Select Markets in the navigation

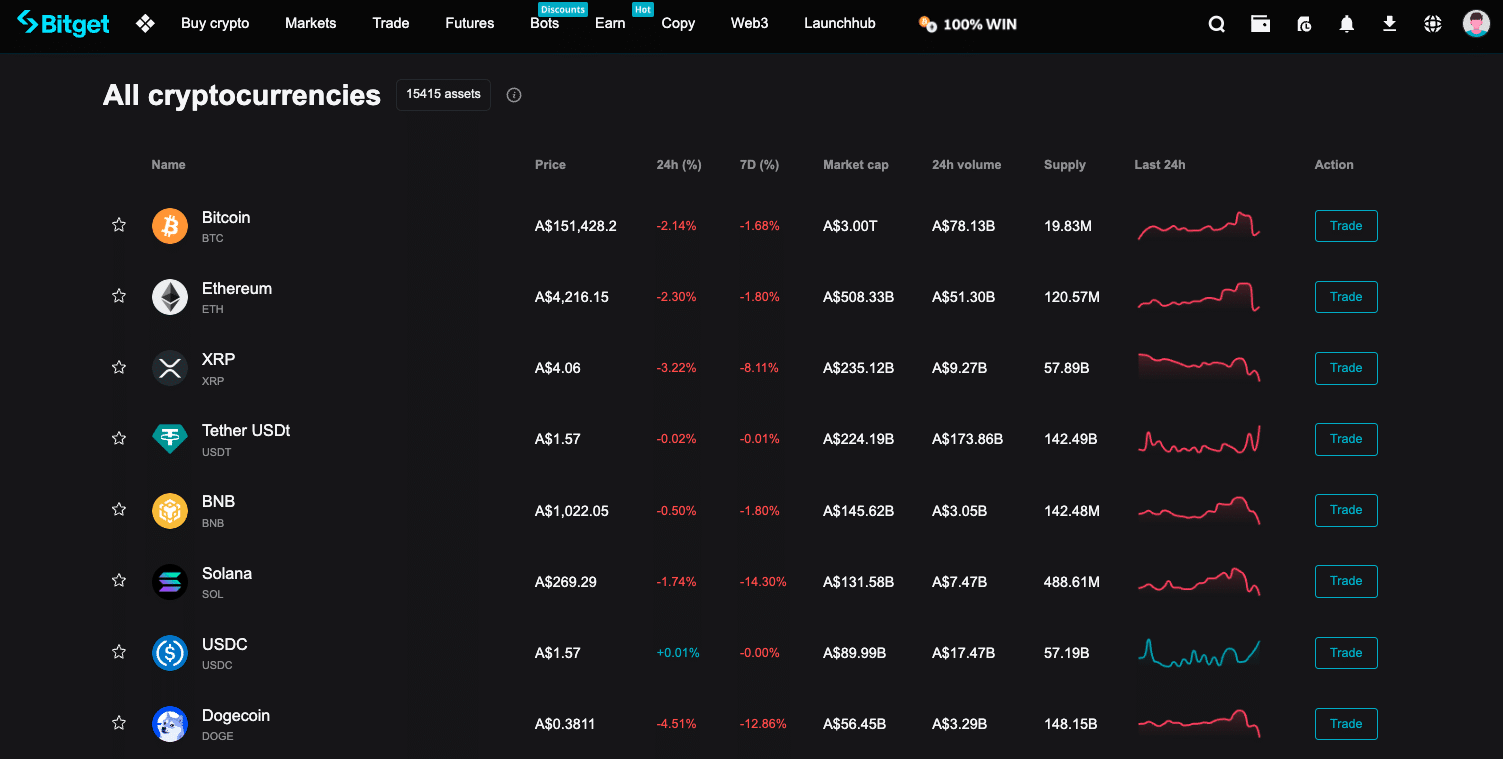click(310, 23)
